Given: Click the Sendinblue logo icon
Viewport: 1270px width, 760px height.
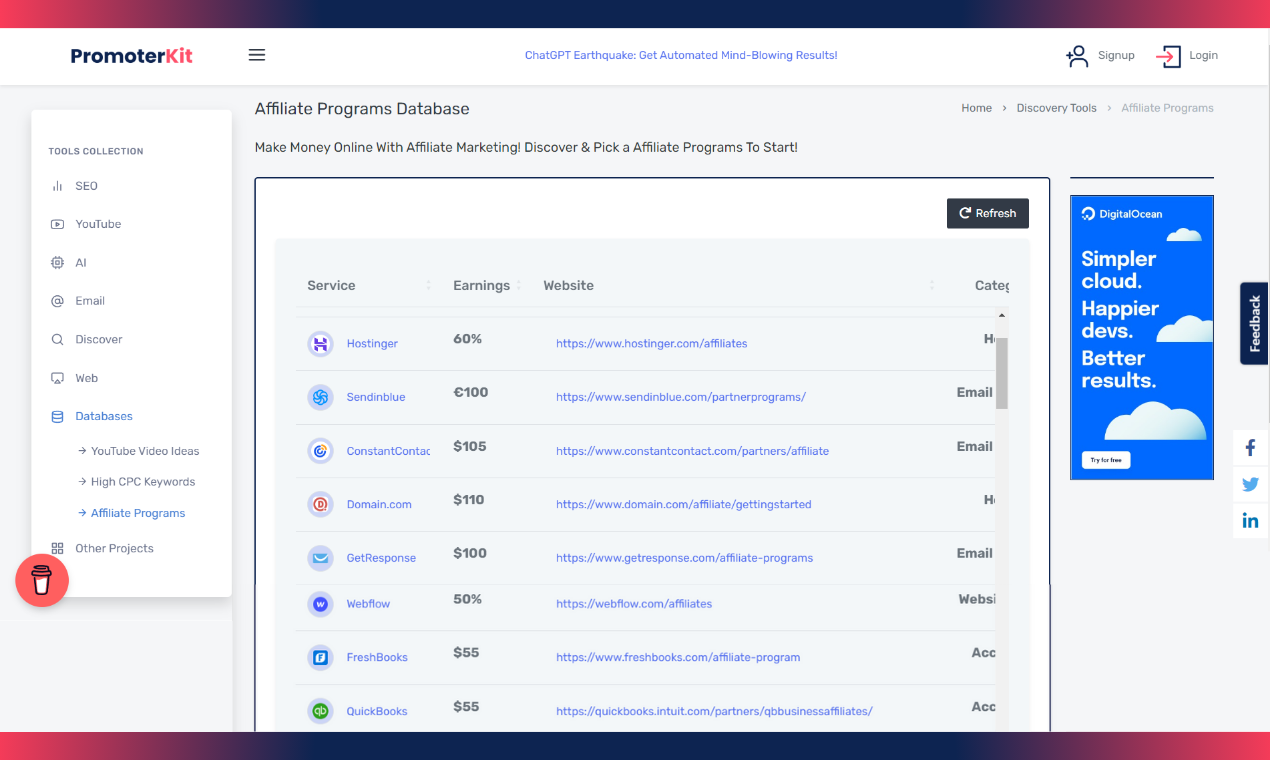Looking at the screenshot, I should point(320,397).
